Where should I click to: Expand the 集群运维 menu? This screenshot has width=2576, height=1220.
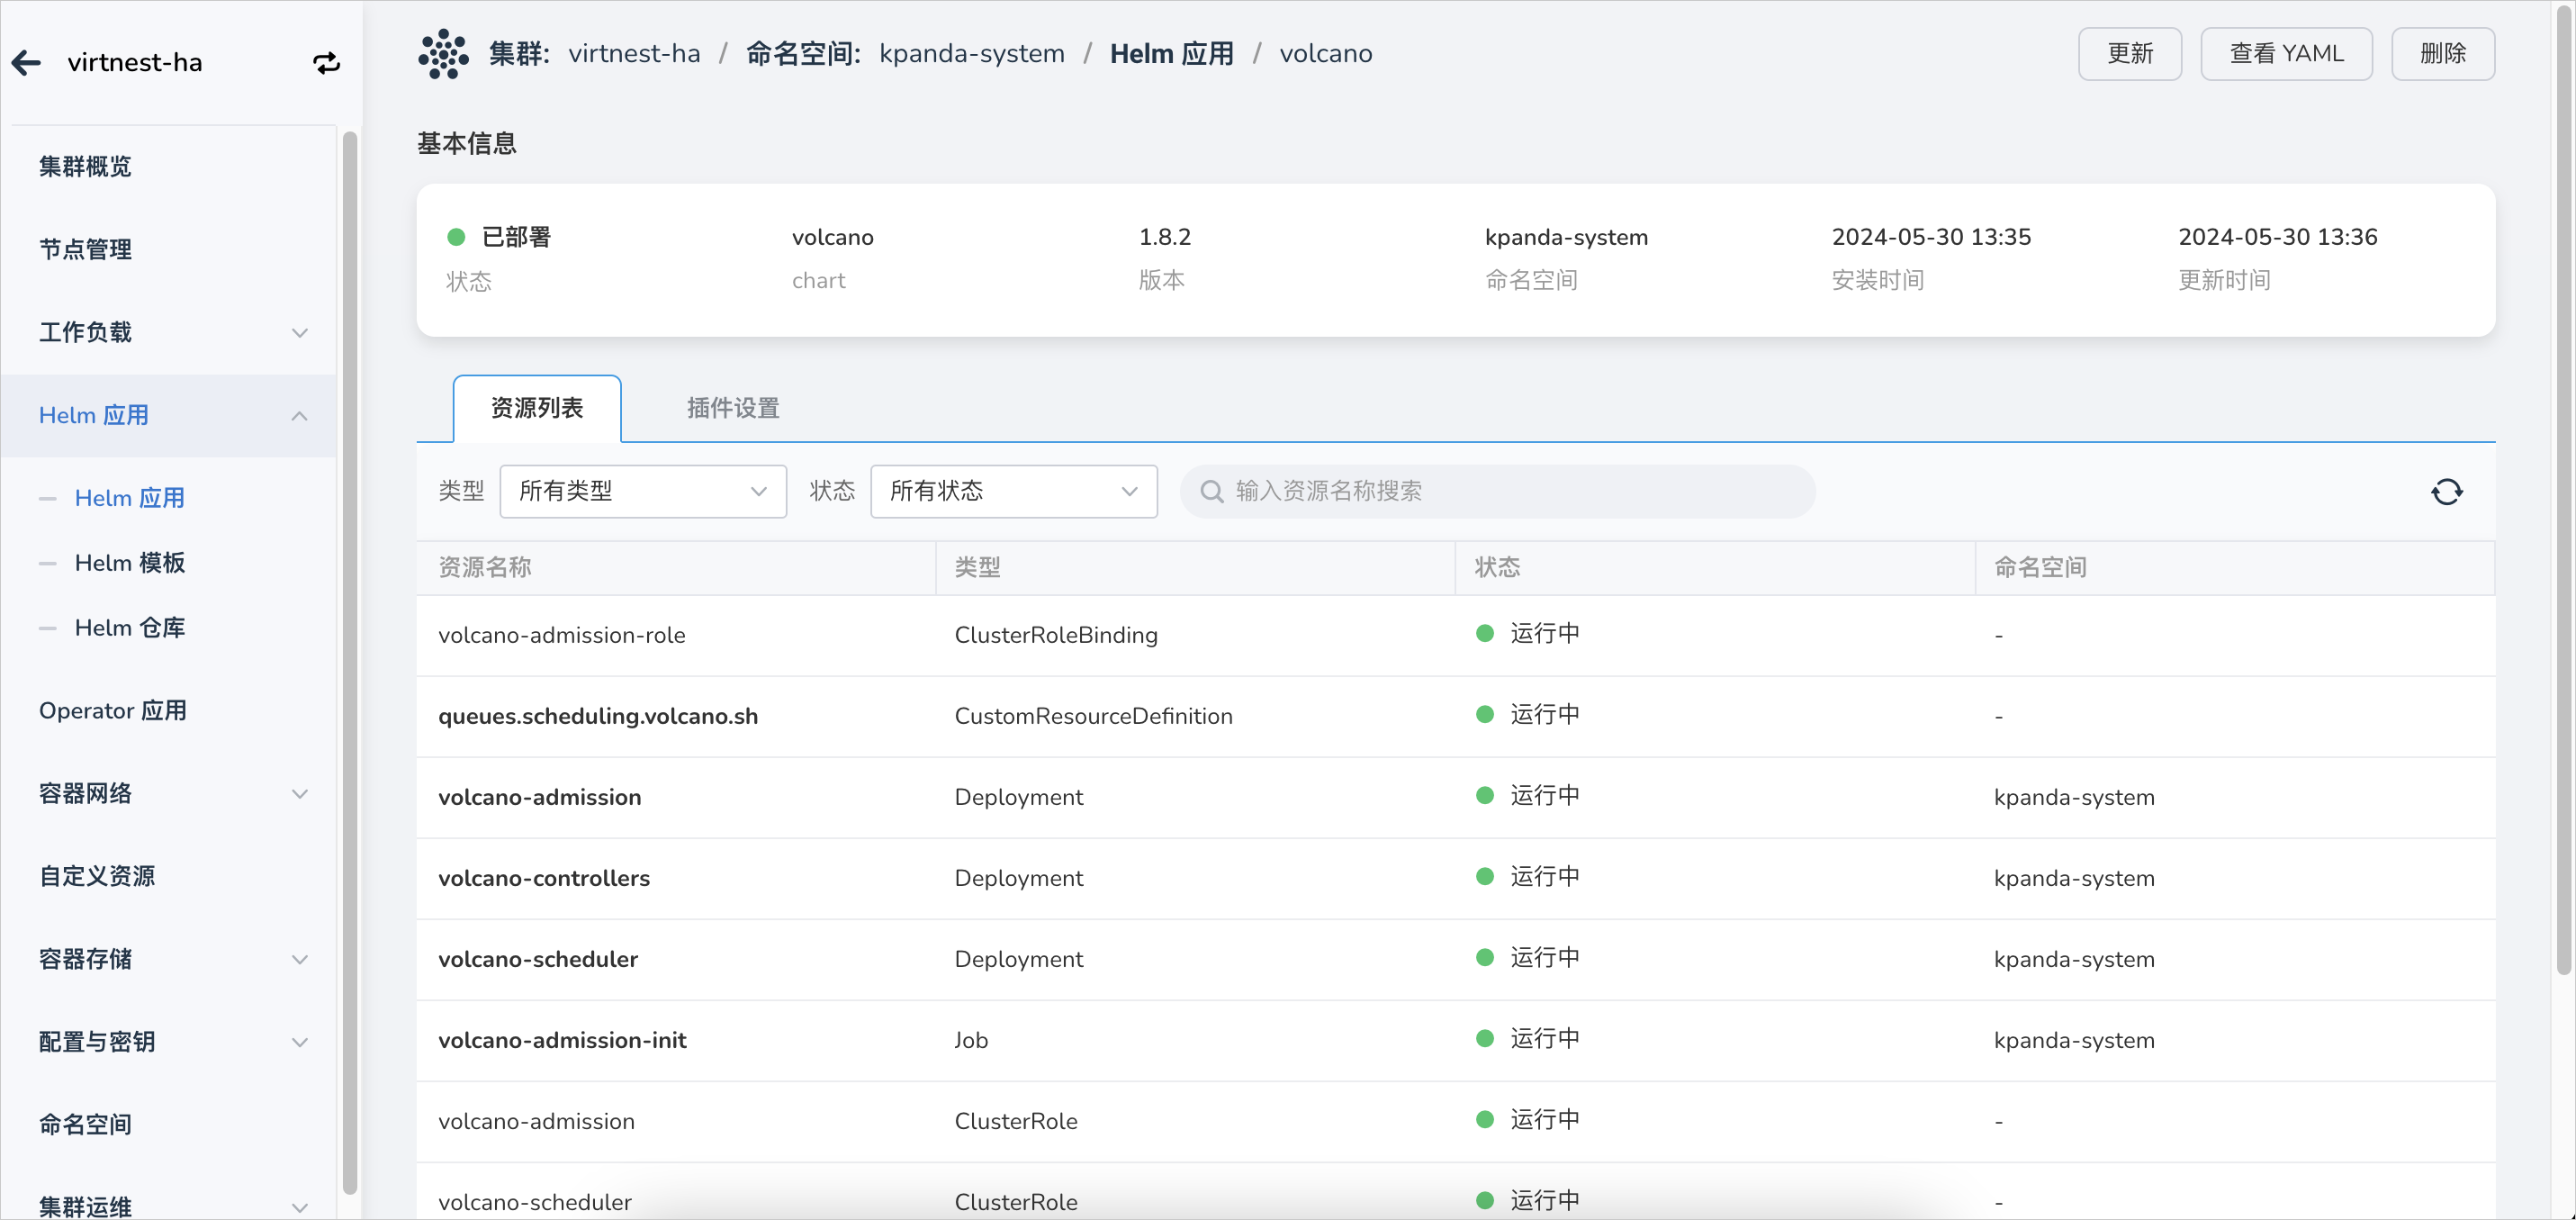(x=299, y=1207)
